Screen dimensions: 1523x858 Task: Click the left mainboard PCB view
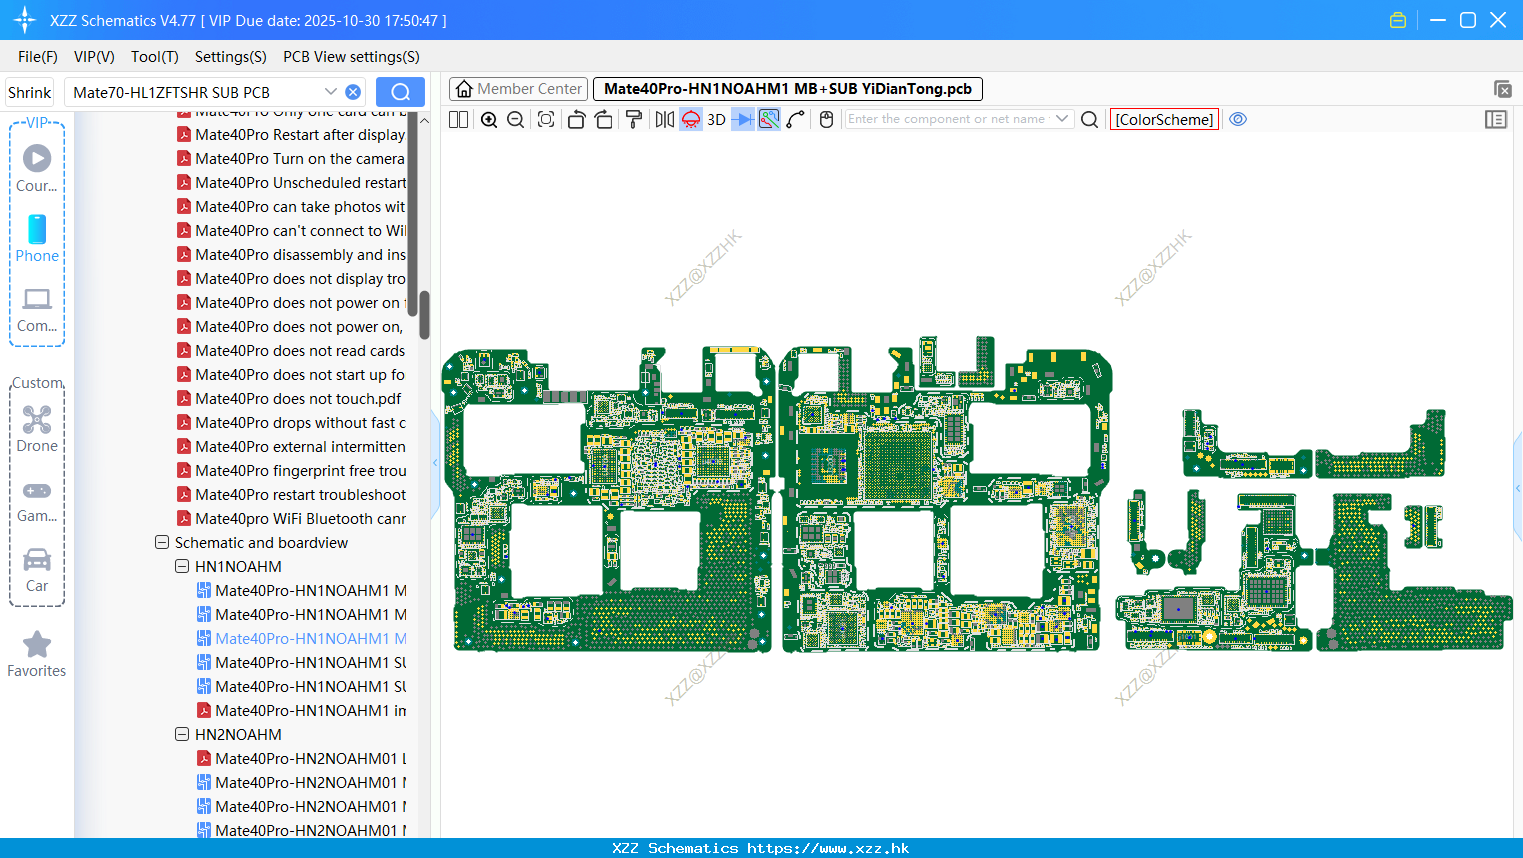pos(608,500)
